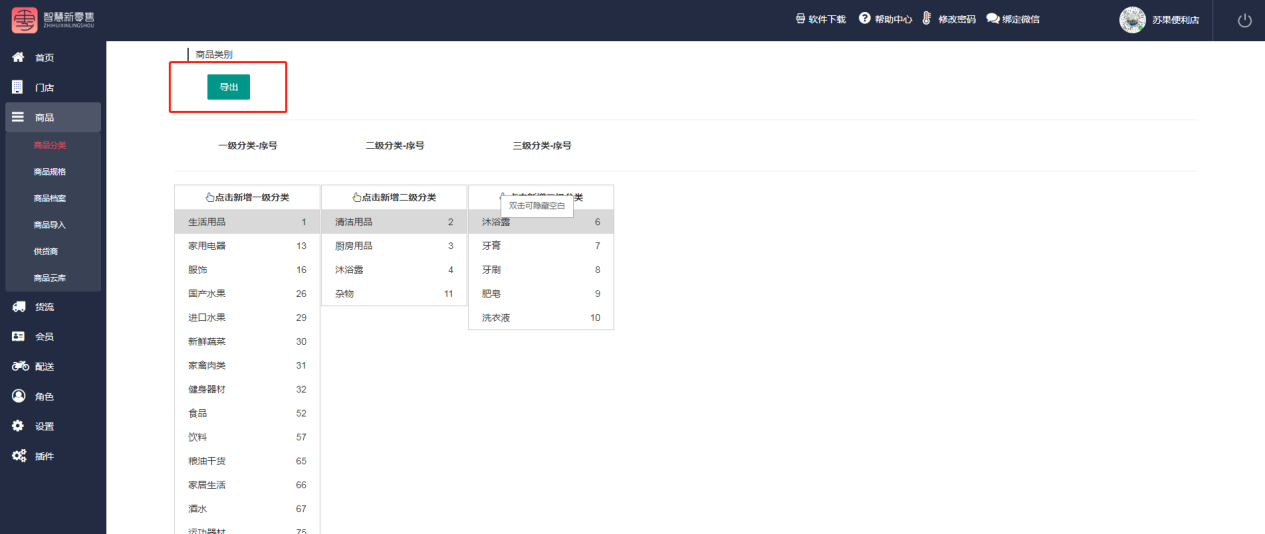Image resolution: width=1265 pixels, height=534 pixels.
Task: Click the green 导出 button
Action: pos(228,87)
